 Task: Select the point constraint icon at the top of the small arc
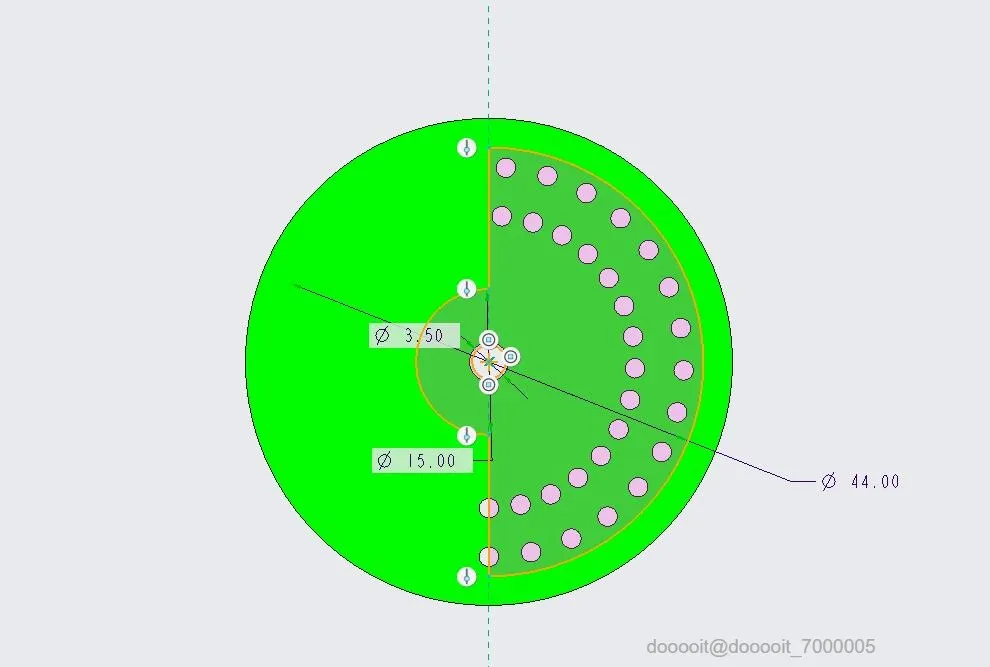point(467,289)
